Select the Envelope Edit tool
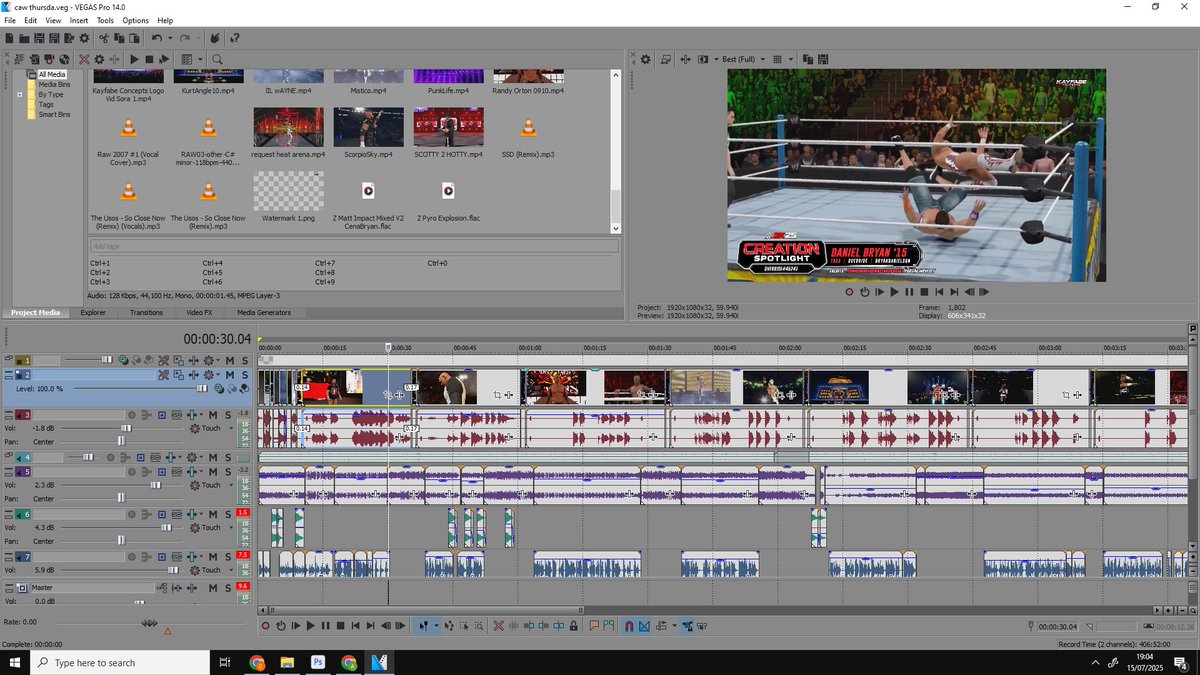This screenshot has height=675, width=1200. (449, 626)
